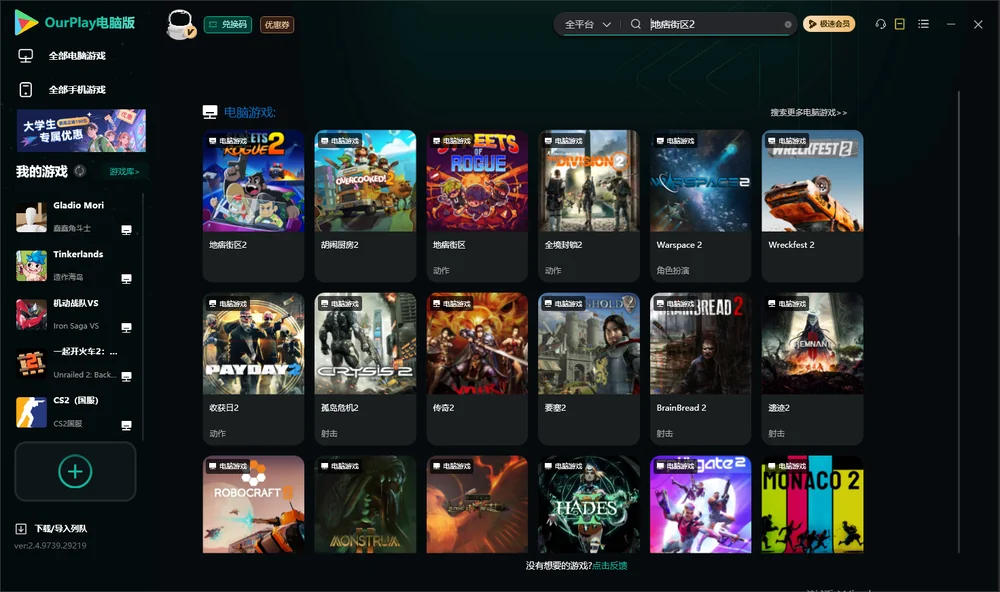
Task: Select Gladio Mori in my games
Action: click(75, 217)
